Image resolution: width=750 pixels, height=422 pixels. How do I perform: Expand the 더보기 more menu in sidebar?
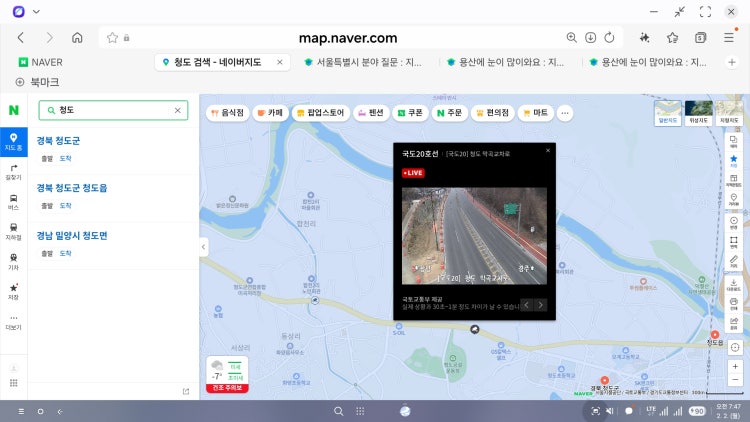(x=13, y=321)
